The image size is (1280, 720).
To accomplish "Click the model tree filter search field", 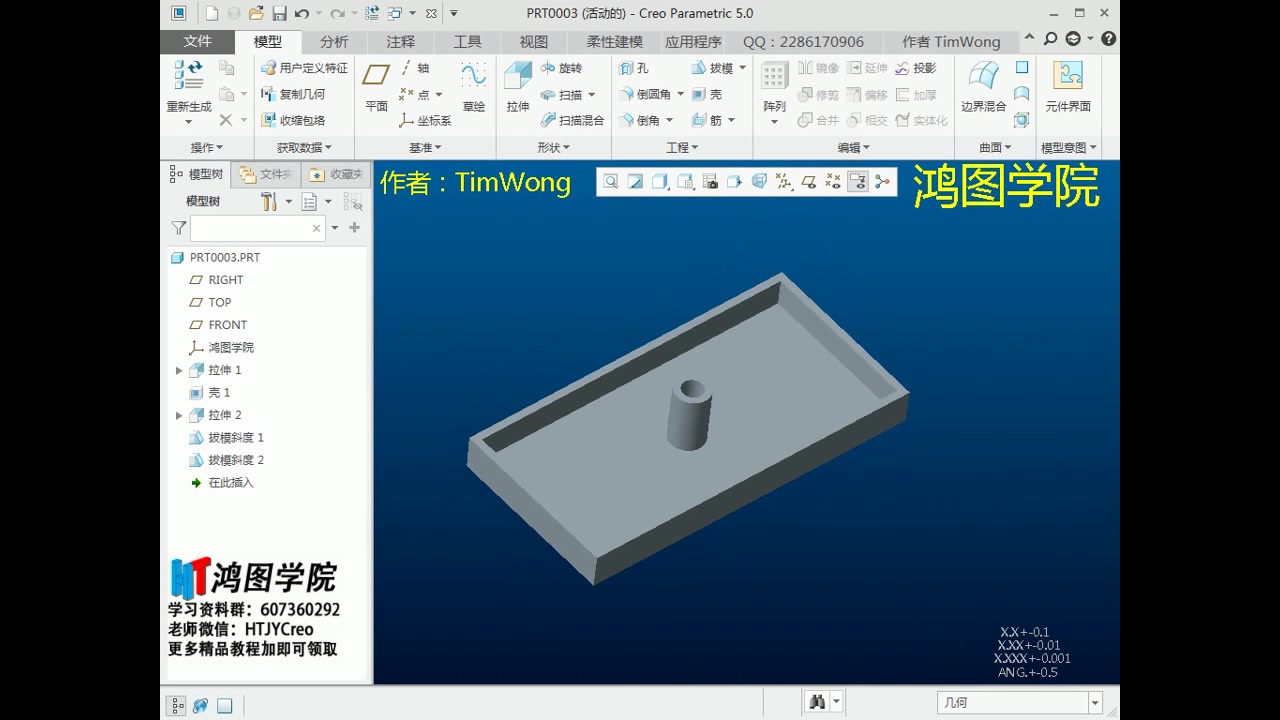I will [257, 228].
